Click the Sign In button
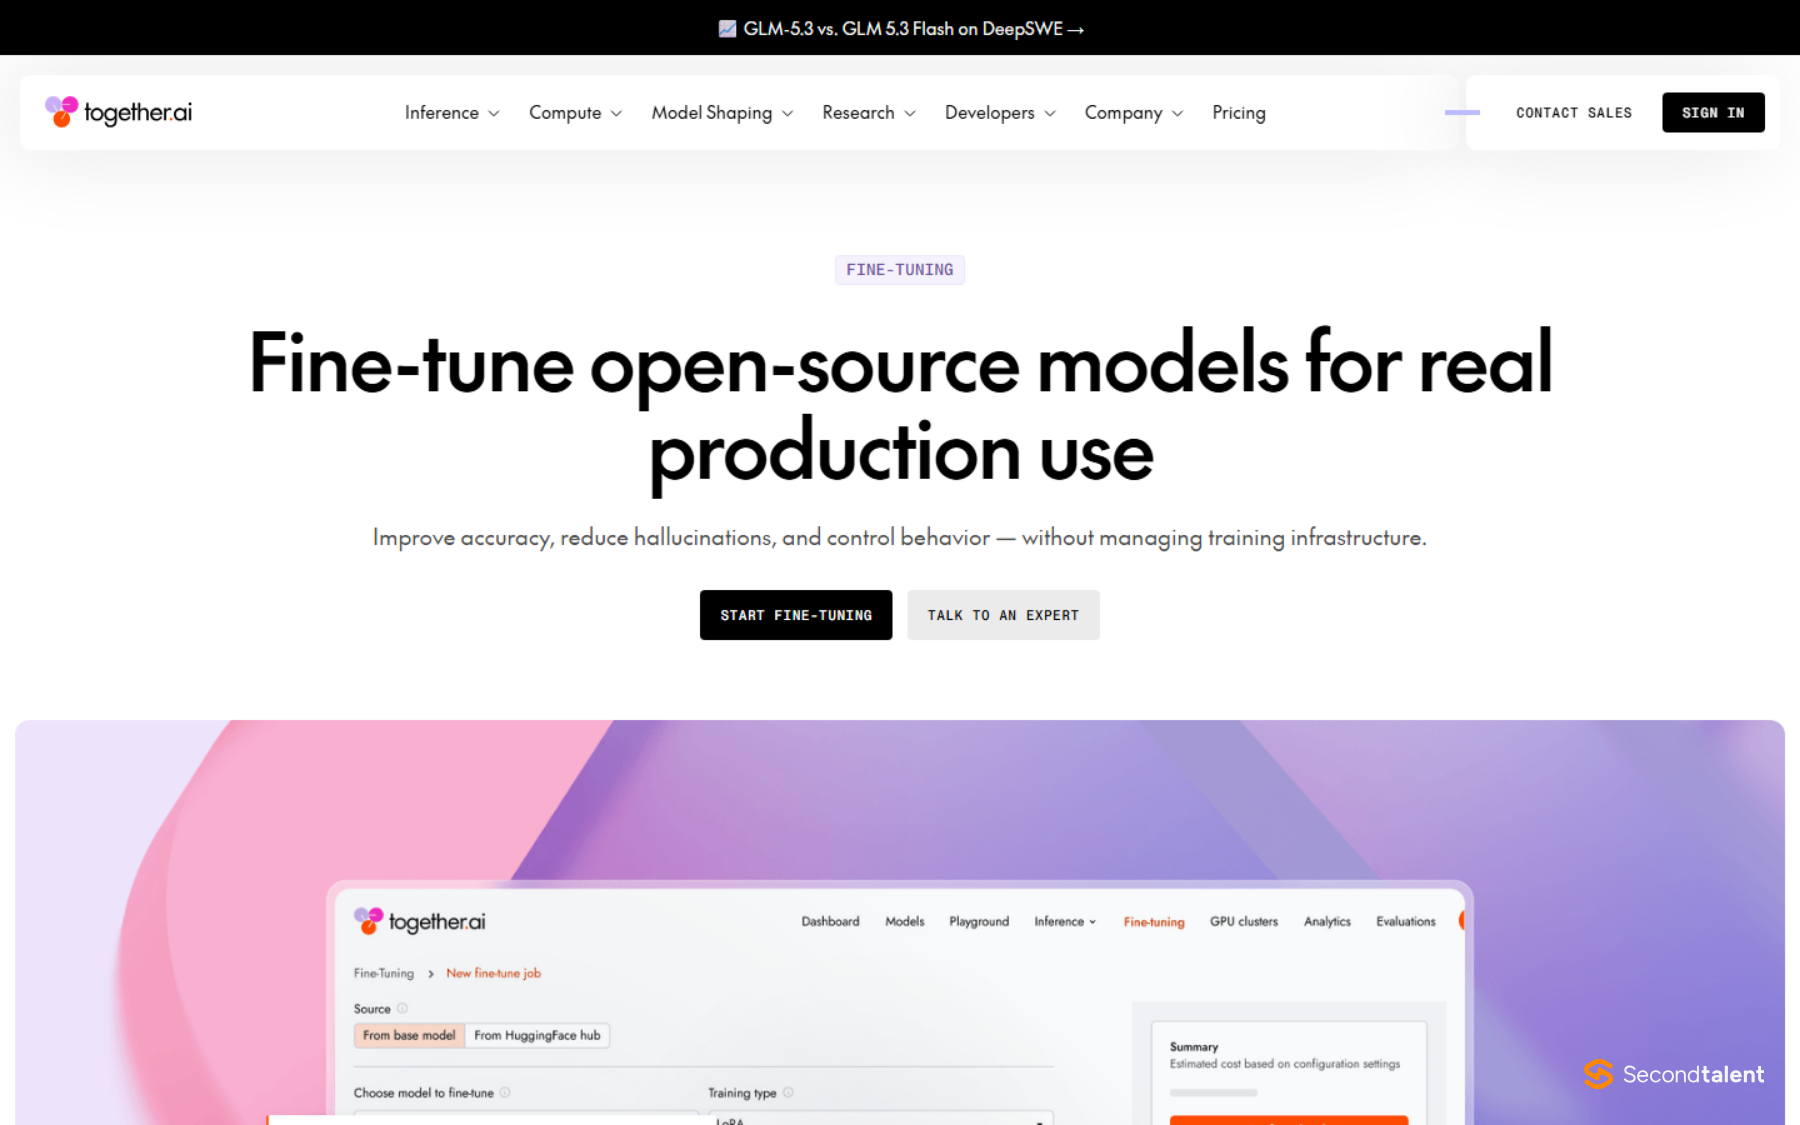Viewport: 1800px width, 1125px height. [1713, 113]
